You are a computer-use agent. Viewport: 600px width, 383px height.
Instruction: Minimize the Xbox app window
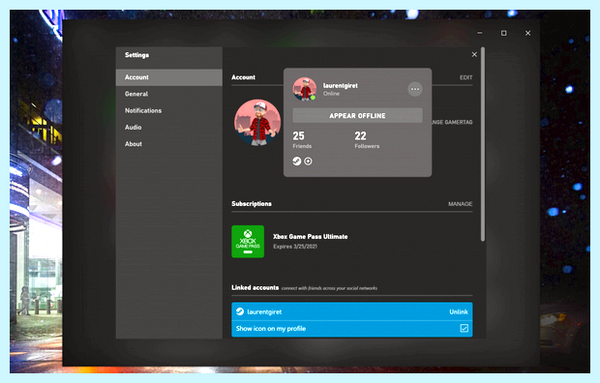480,33
